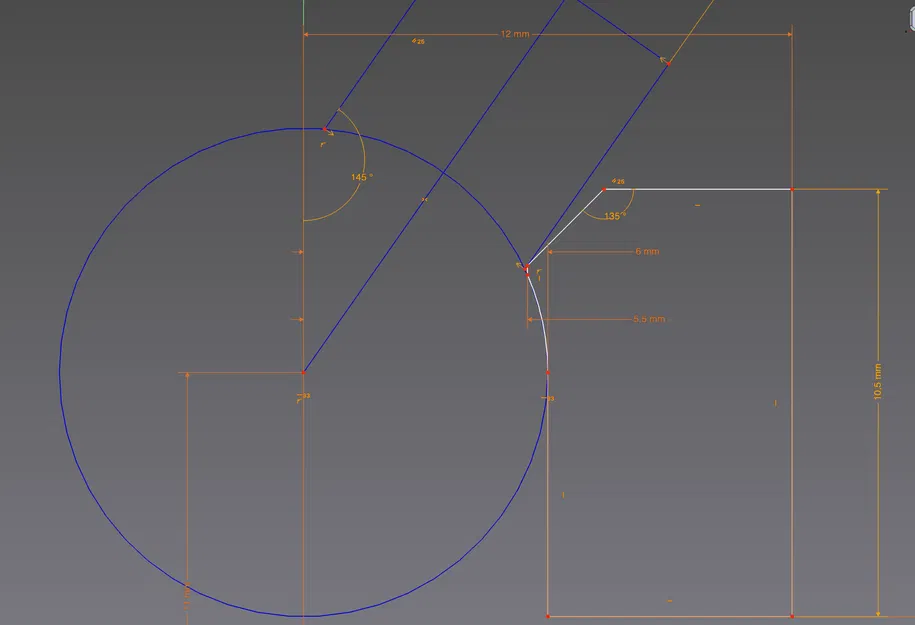915x625 pixels.
Task: Select the left endpoint of white horizontal line
Action: (604, 189)
